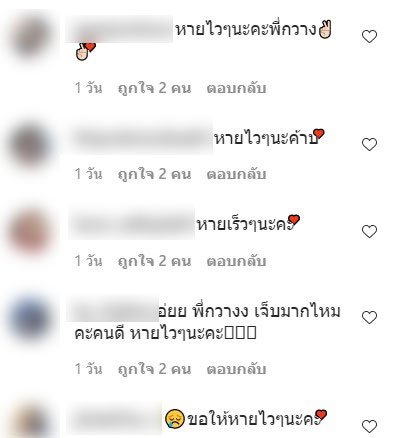
Task: Open the blurred username above 'หายเร็วๆนะคะ'
Action: click(x=132, y=224)
